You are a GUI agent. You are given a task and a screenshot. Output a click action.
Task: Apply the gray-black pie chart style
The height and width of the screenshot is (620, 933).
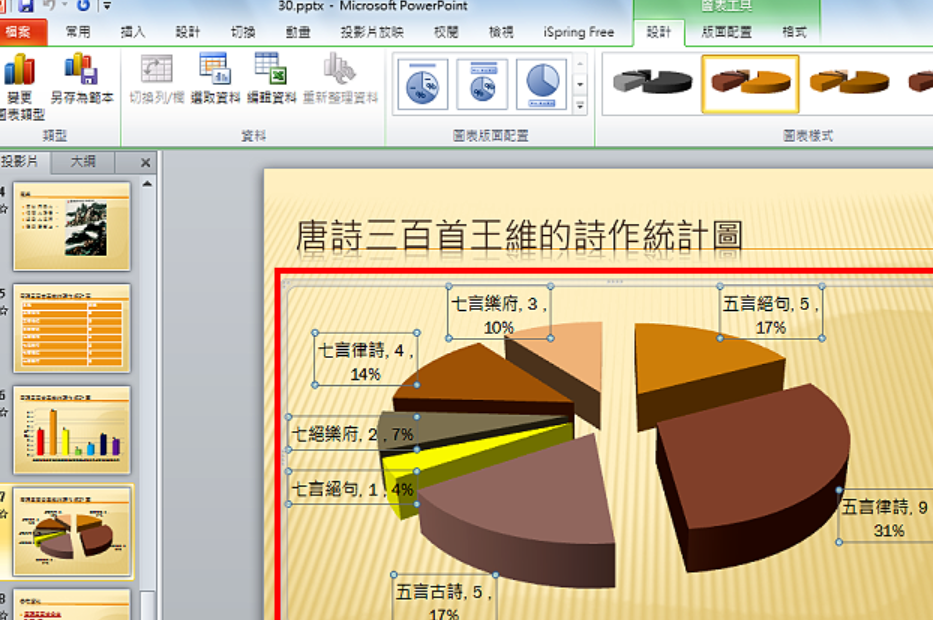(652, 83)
